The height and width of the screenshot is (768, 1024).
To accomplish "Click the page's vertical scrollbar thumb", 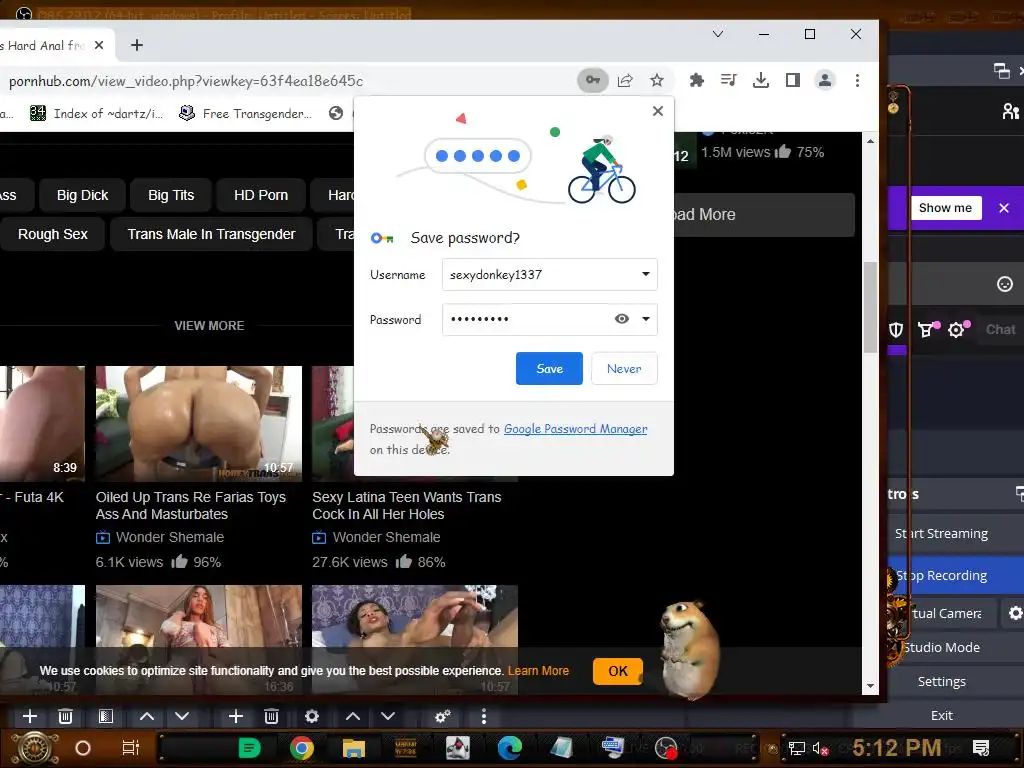I will (x=870, y=307).
